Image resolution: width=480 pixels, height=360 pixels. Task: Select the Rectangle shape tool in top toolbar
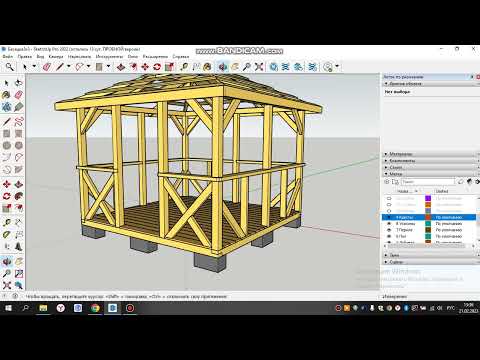click(99, 67)
